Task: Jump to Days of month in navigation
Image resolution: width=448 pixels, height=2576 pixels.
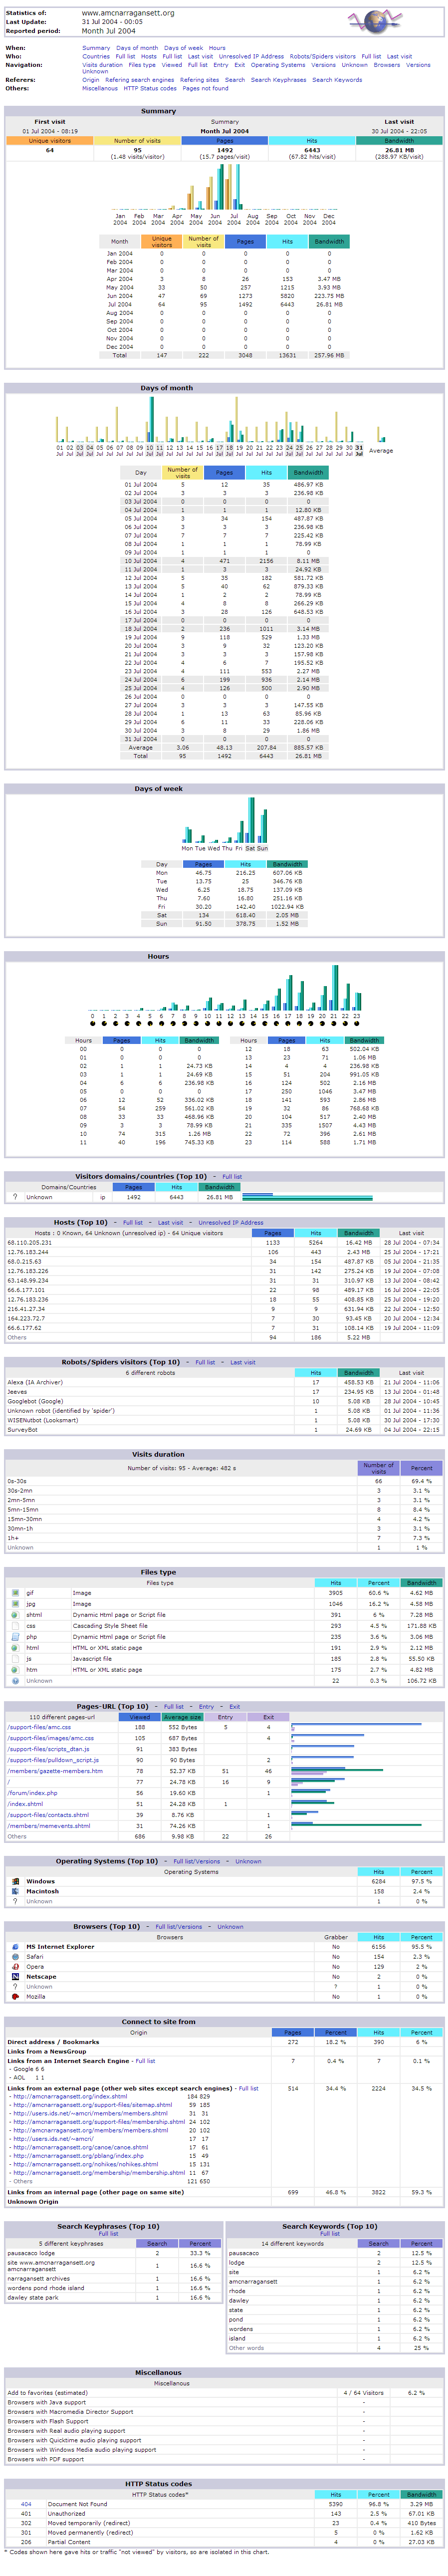Action: pos(136,48)
